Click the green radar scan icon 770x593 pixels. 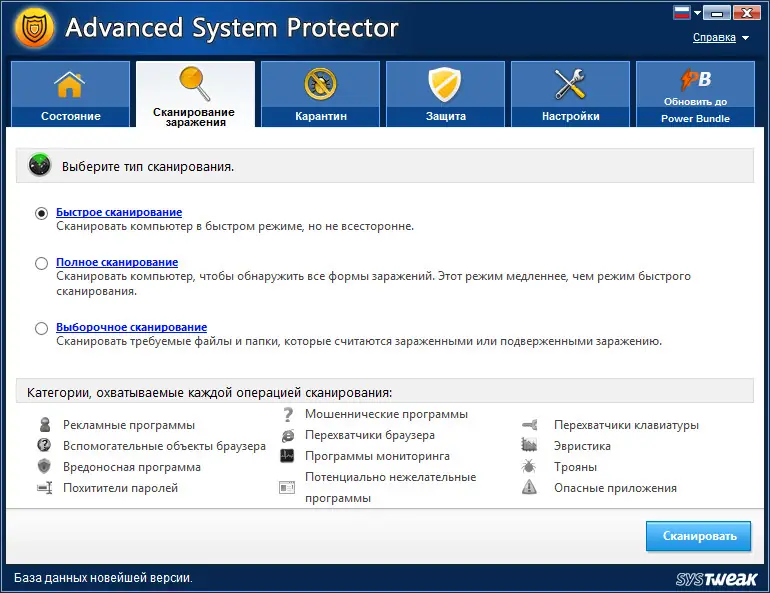(40, 166)
